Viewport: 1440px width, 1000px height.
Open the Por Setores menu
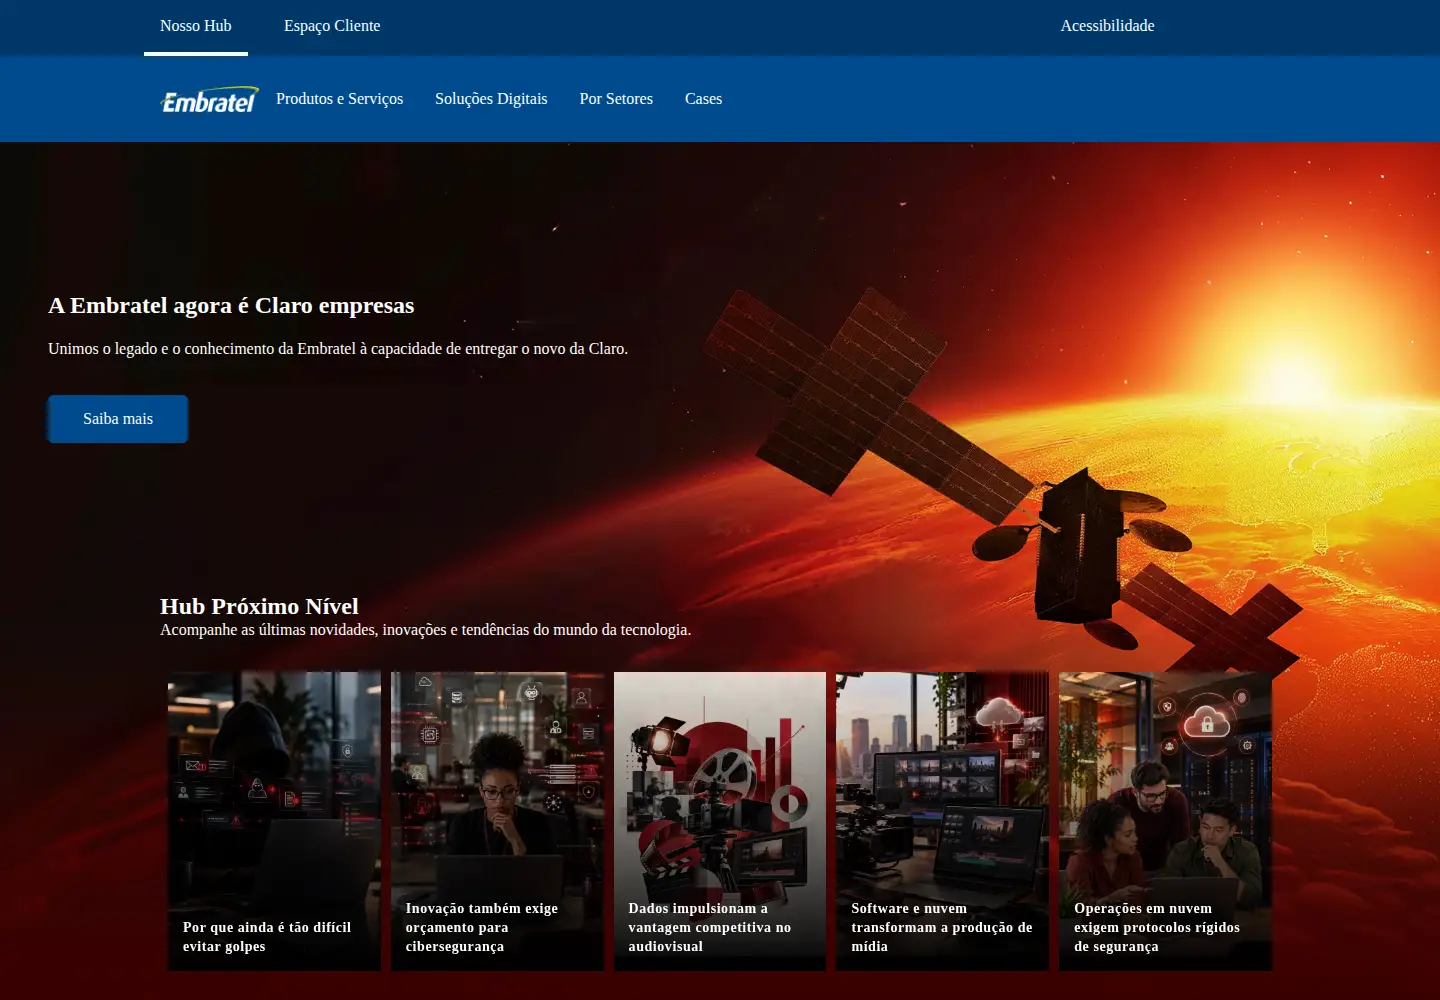(616, 99)
